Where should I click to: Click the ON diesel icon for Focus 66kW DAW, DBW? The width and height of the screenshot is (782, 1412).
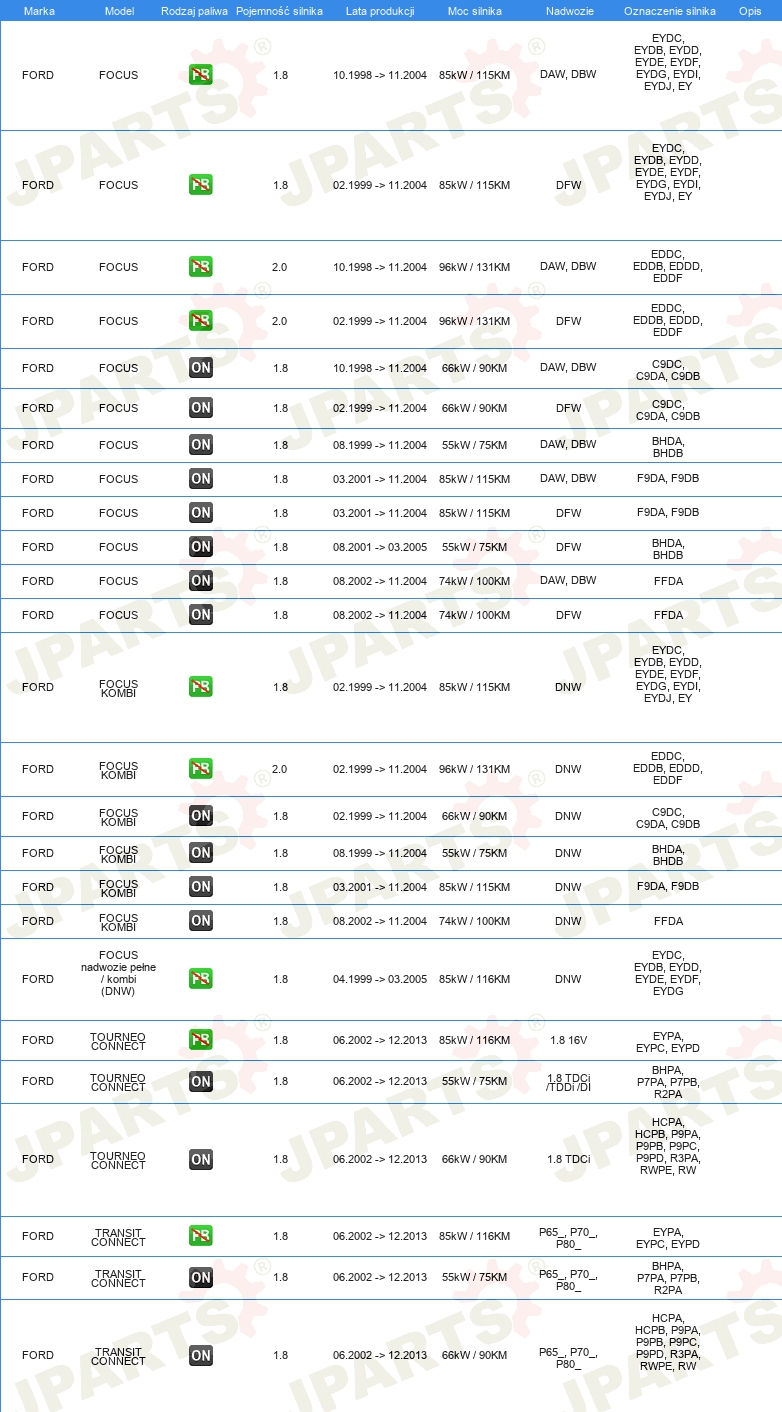(x=201, y=368)
